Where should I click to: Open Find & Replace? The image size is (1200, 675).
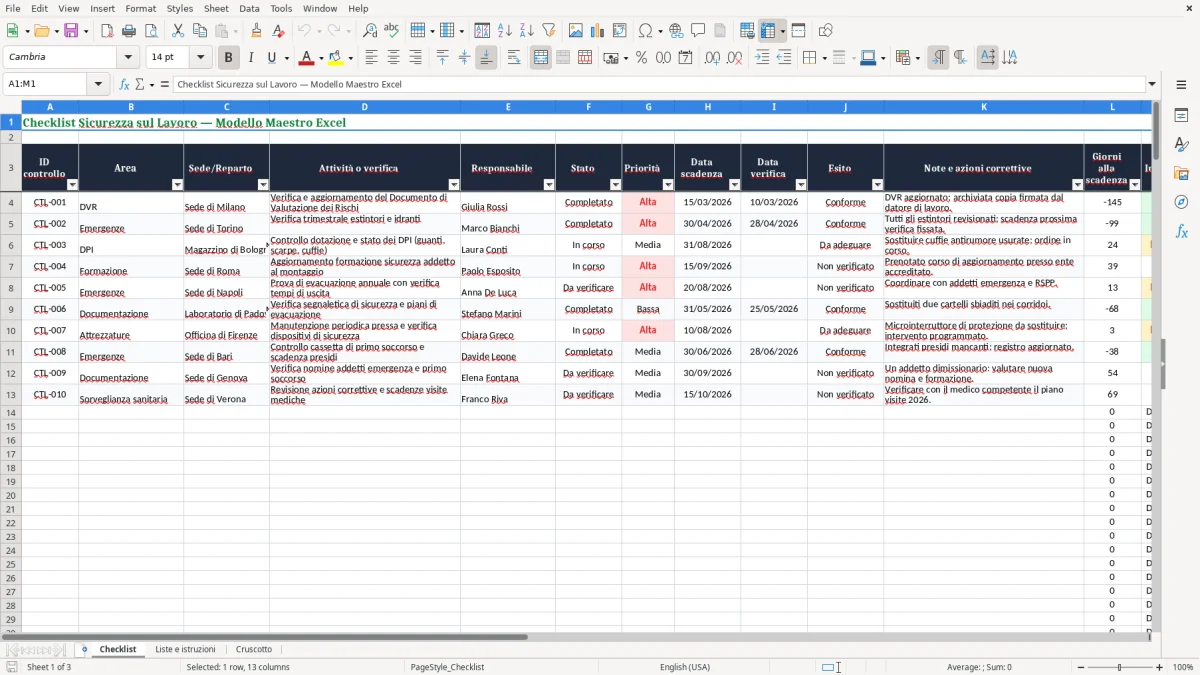[370, 31]
